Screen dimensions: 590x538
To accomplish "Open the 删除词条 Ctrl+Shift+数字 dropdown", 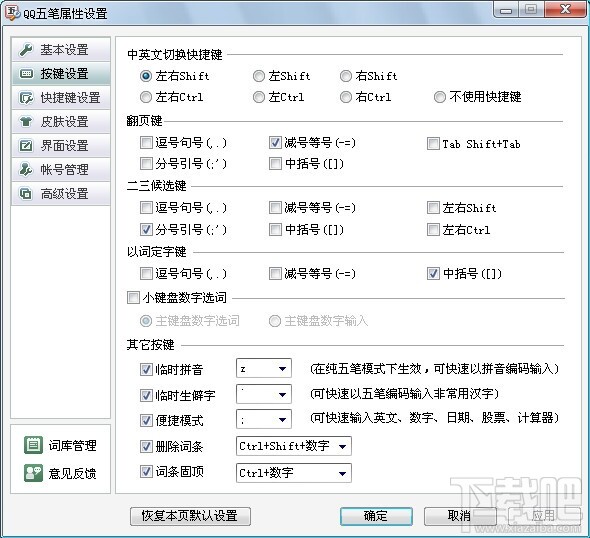I will pos(294,446).
